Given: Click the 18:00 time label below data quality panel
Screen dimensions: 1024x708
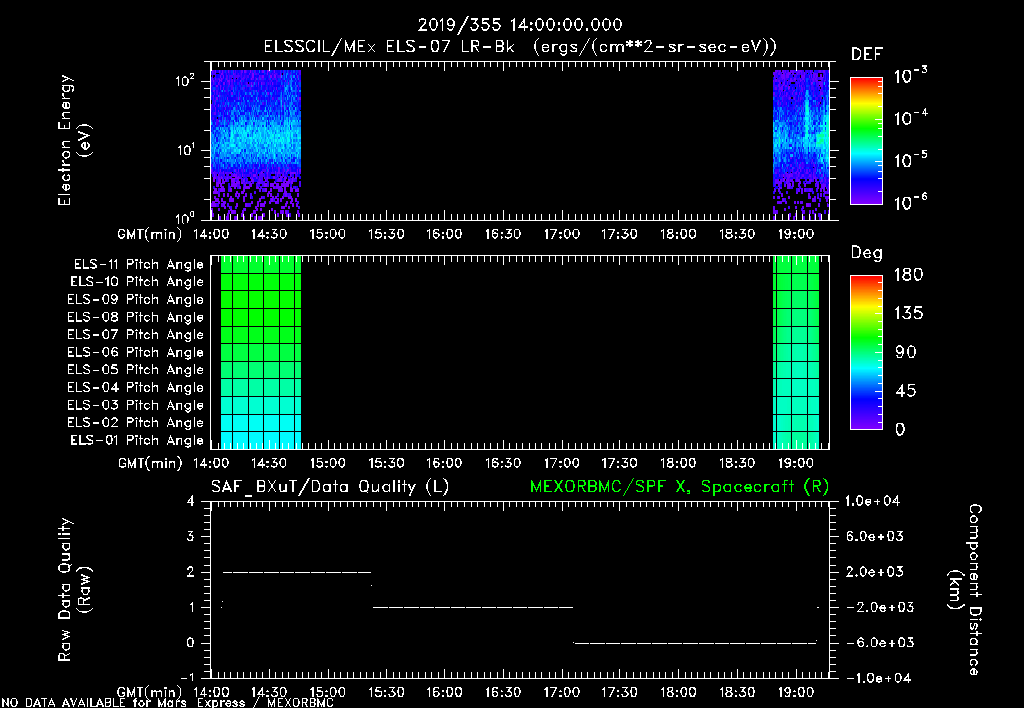Looking at the screenshot, I should pos(678,692).
